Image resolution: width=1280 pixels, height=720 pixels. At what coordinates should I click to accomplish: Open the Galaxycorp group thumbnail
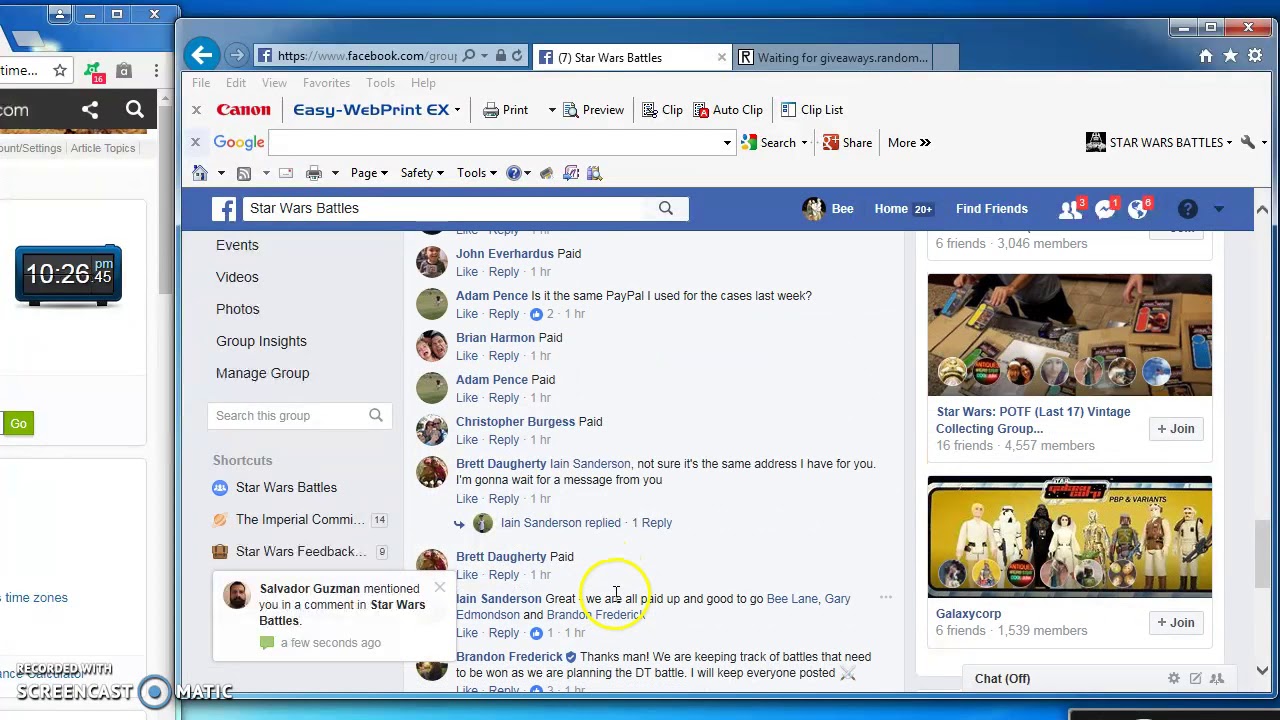coord(1069,537)
